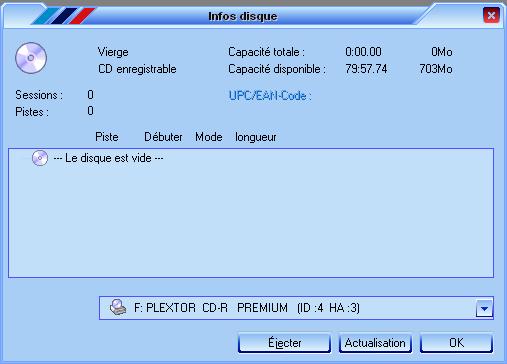Click the Débuter column header

[x=163, y=137]
